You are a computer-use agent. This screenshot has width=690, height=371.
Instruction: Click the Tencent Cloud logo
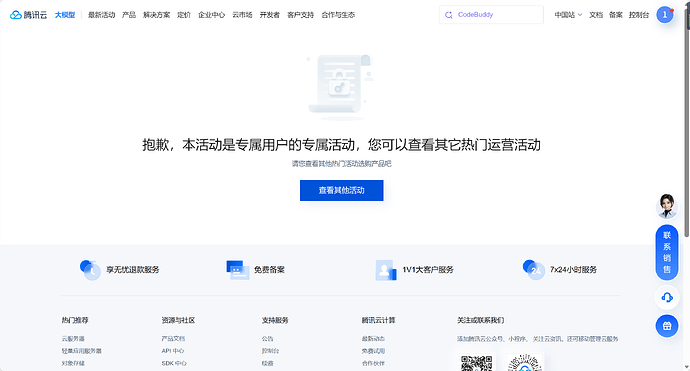pyautogui.click(x=28, y=15)
